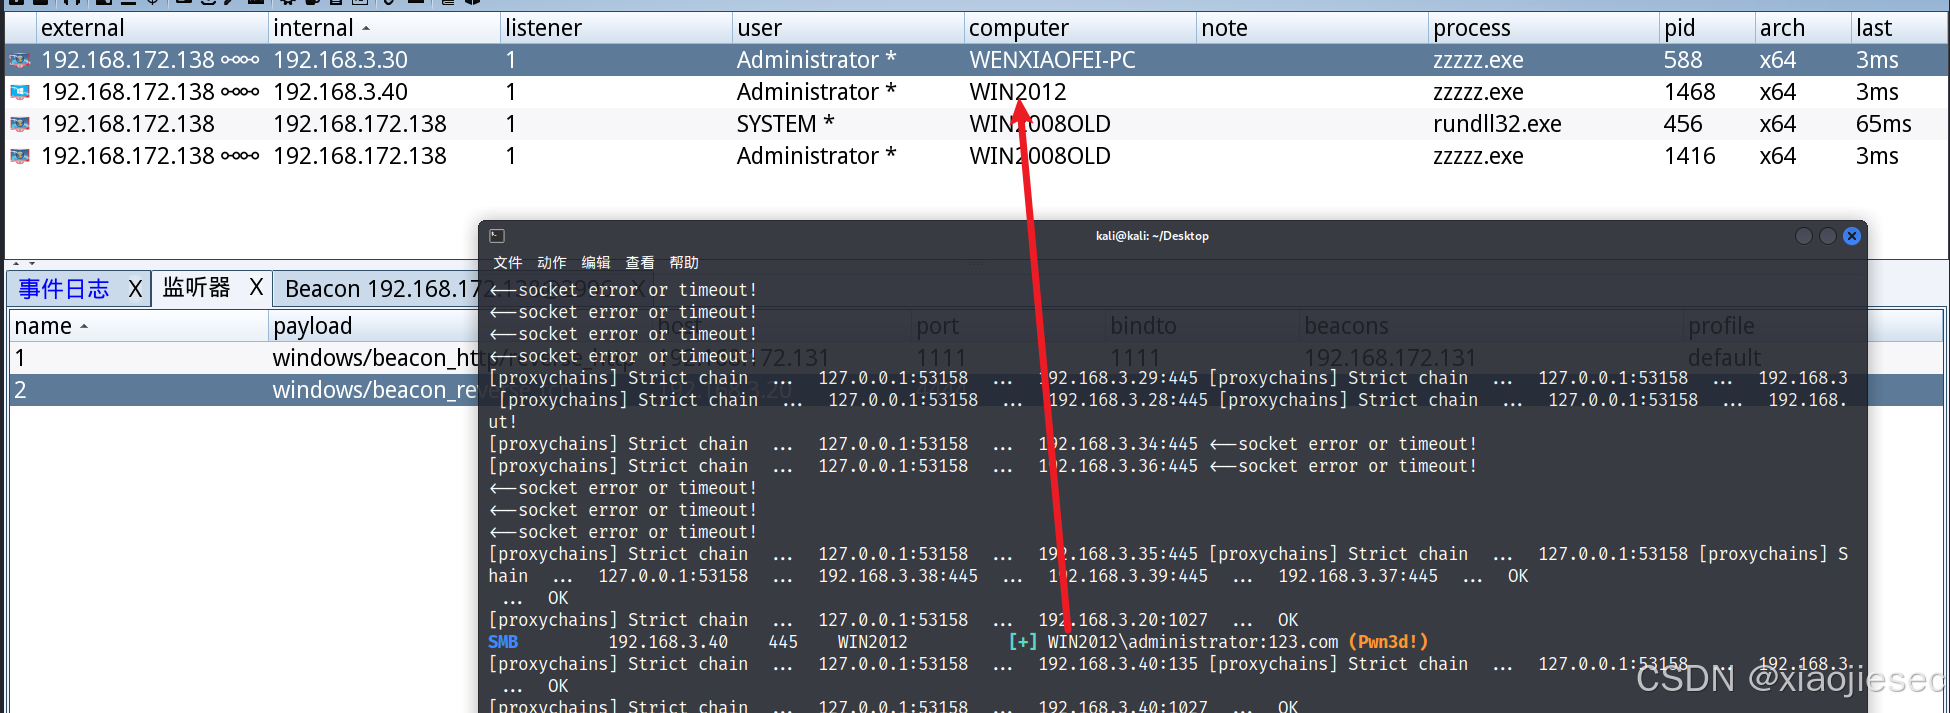The height and width of the screenshot is (713, 1950).
Task: Close the 事件日志 tab with its X
Action: (x=135, y=289)
